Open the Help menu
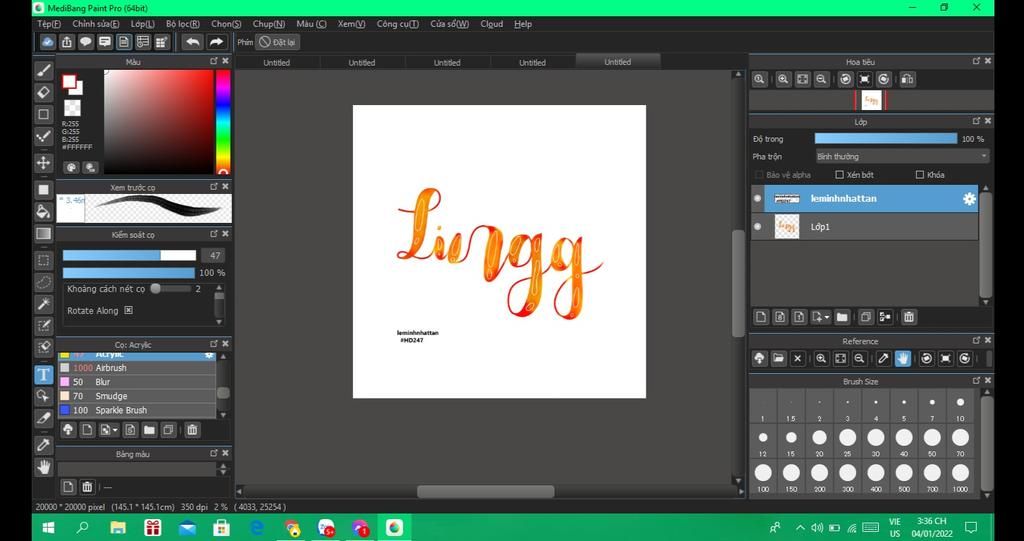1024x541 pixels. (523, 24)
